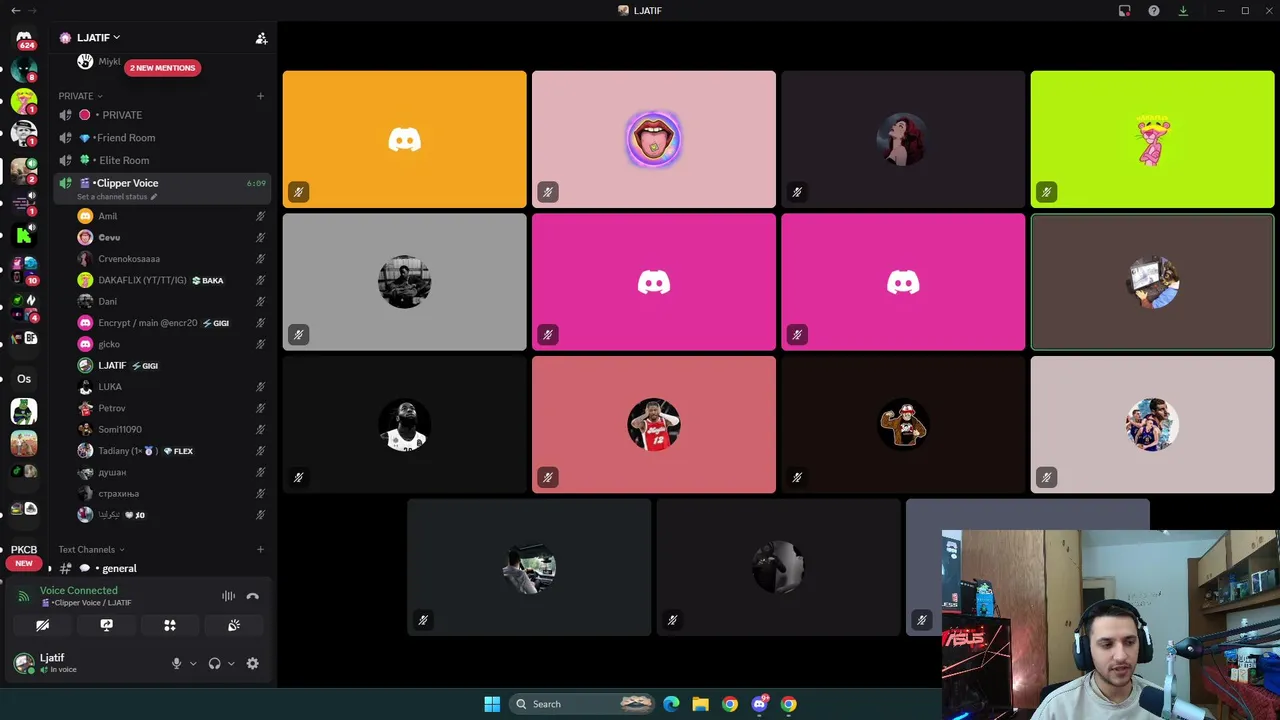Join the PRIVATE voice channel
The height and width of the screenshot is (720, 1280).
tap(161, 115)
